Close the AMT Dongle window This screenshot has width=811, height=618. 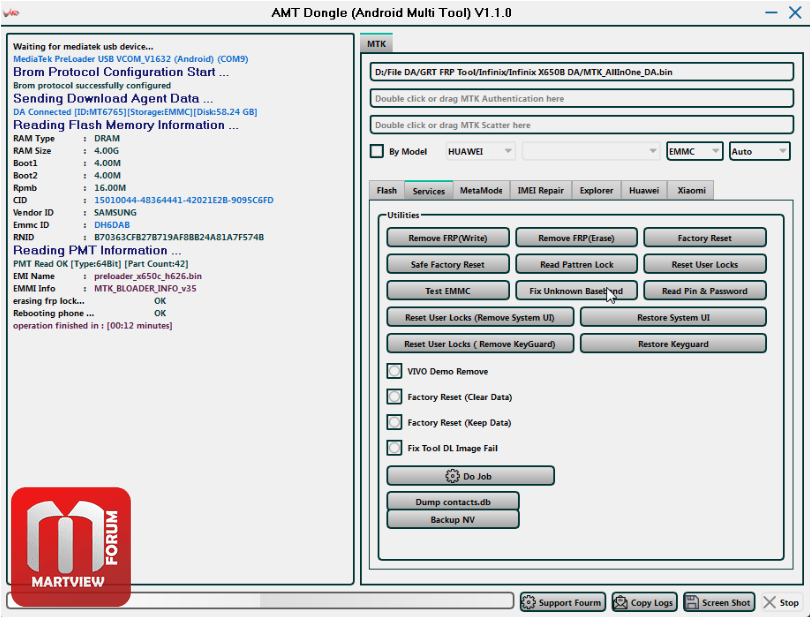795,12
